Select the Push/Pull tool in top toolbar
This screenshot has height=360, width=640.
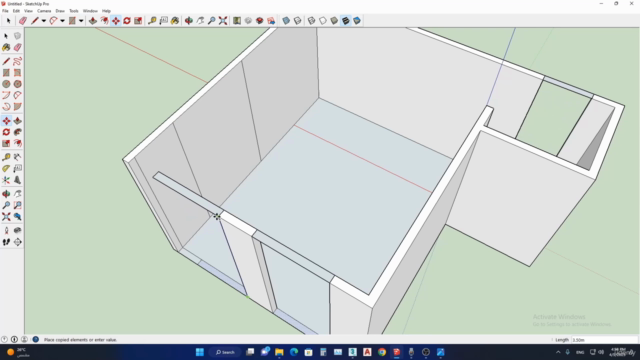pos(93,20)
